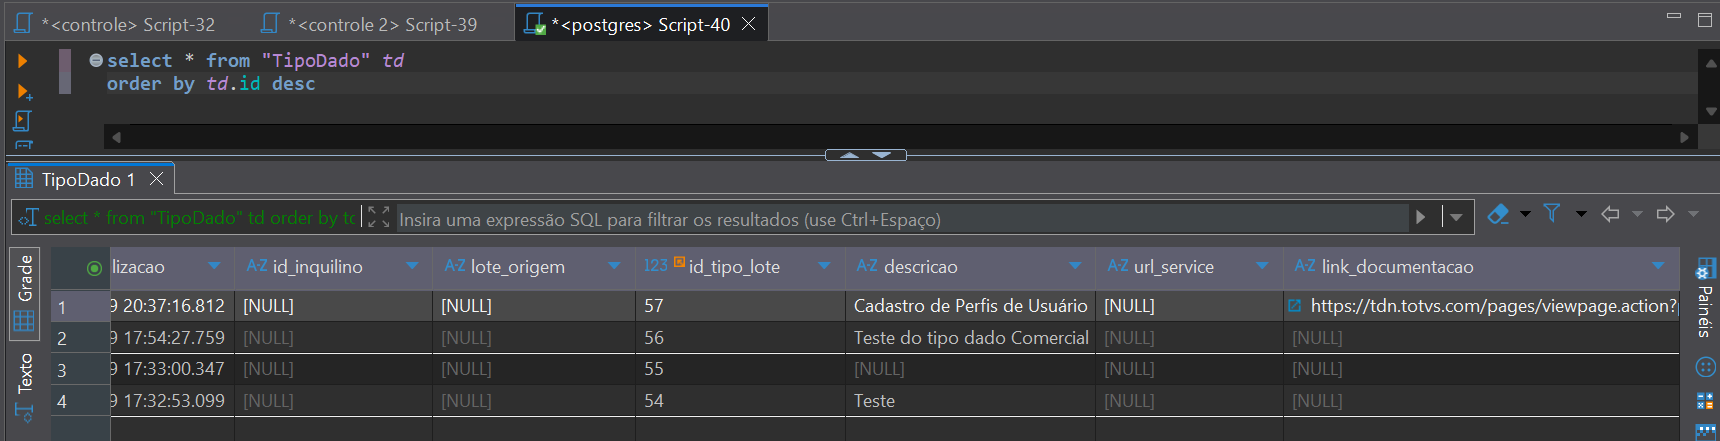Screen dimensions: 1720x441
Task: Click the tdn.totvs.com documentation link
Action: click(x=1492, y=306)
